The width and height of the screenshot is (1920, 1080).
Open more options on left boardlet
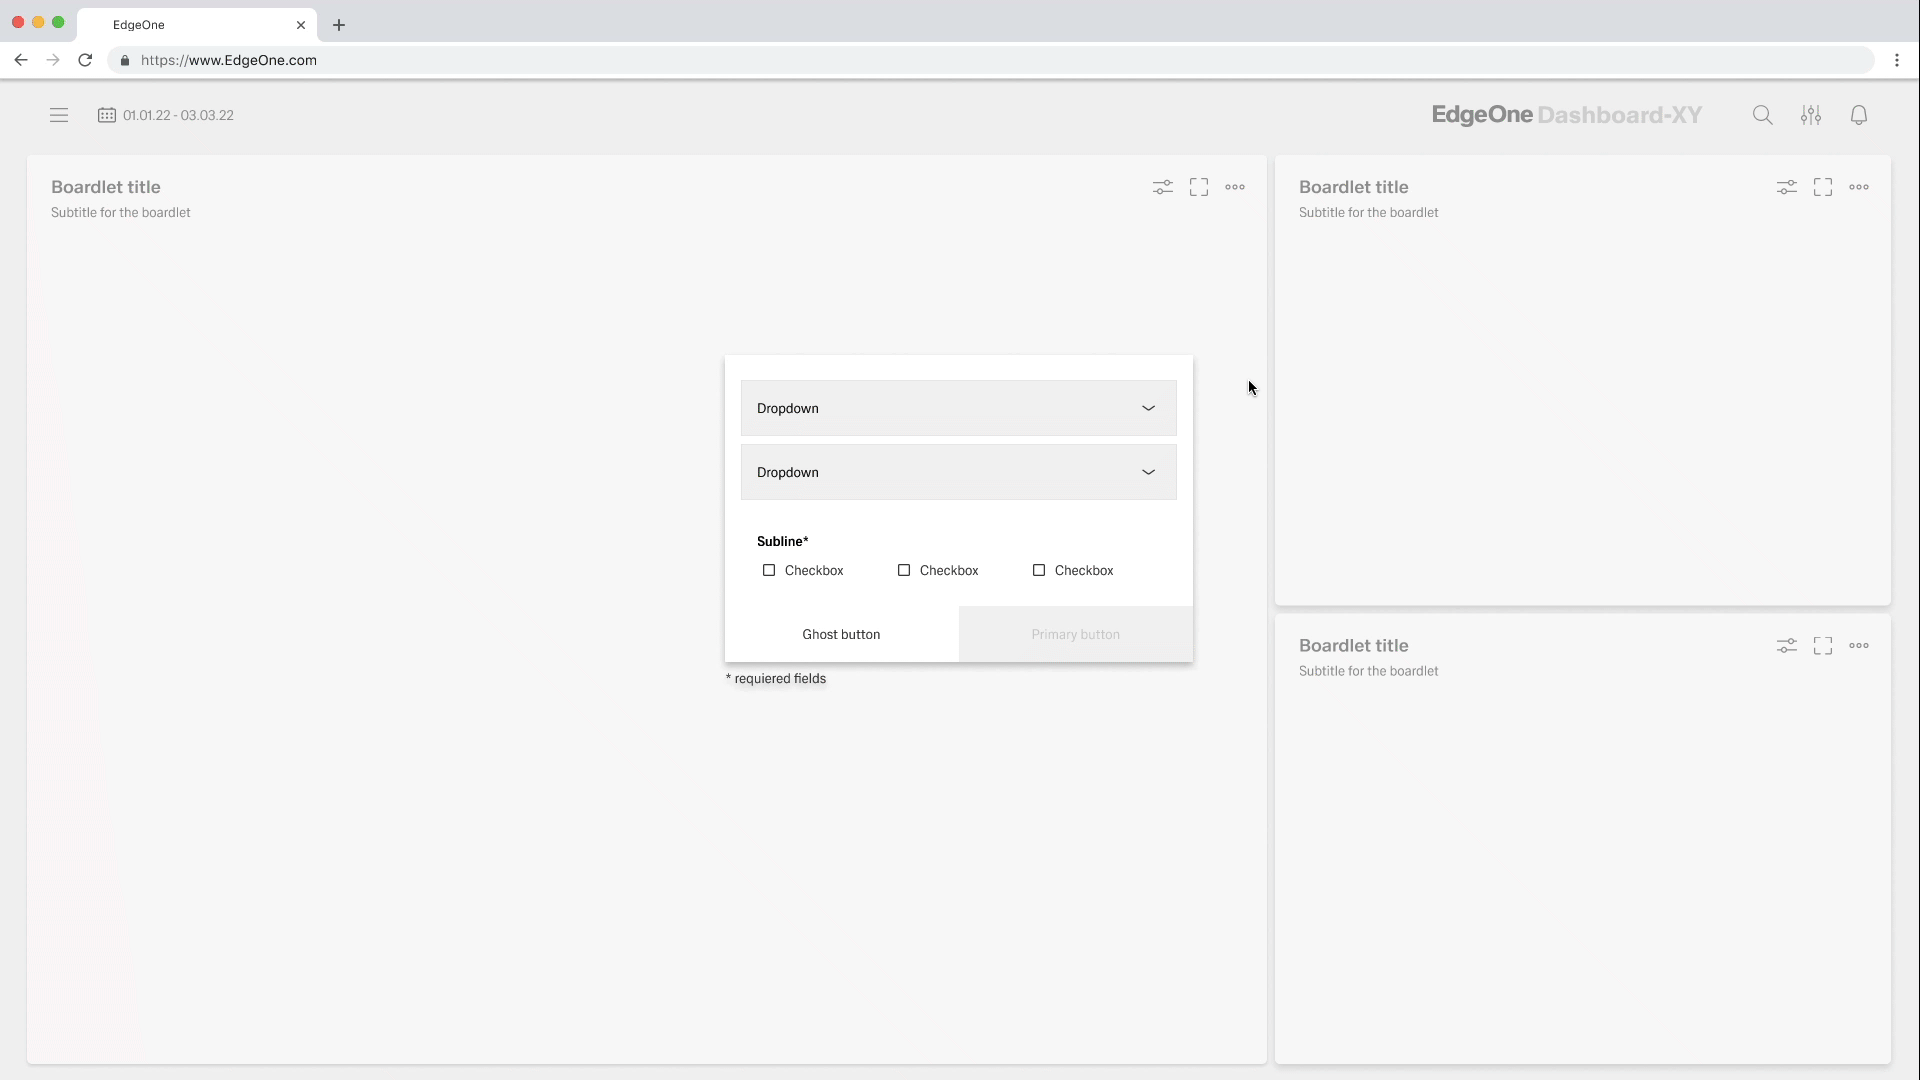pyautogui.click(x=1235, y=187)
